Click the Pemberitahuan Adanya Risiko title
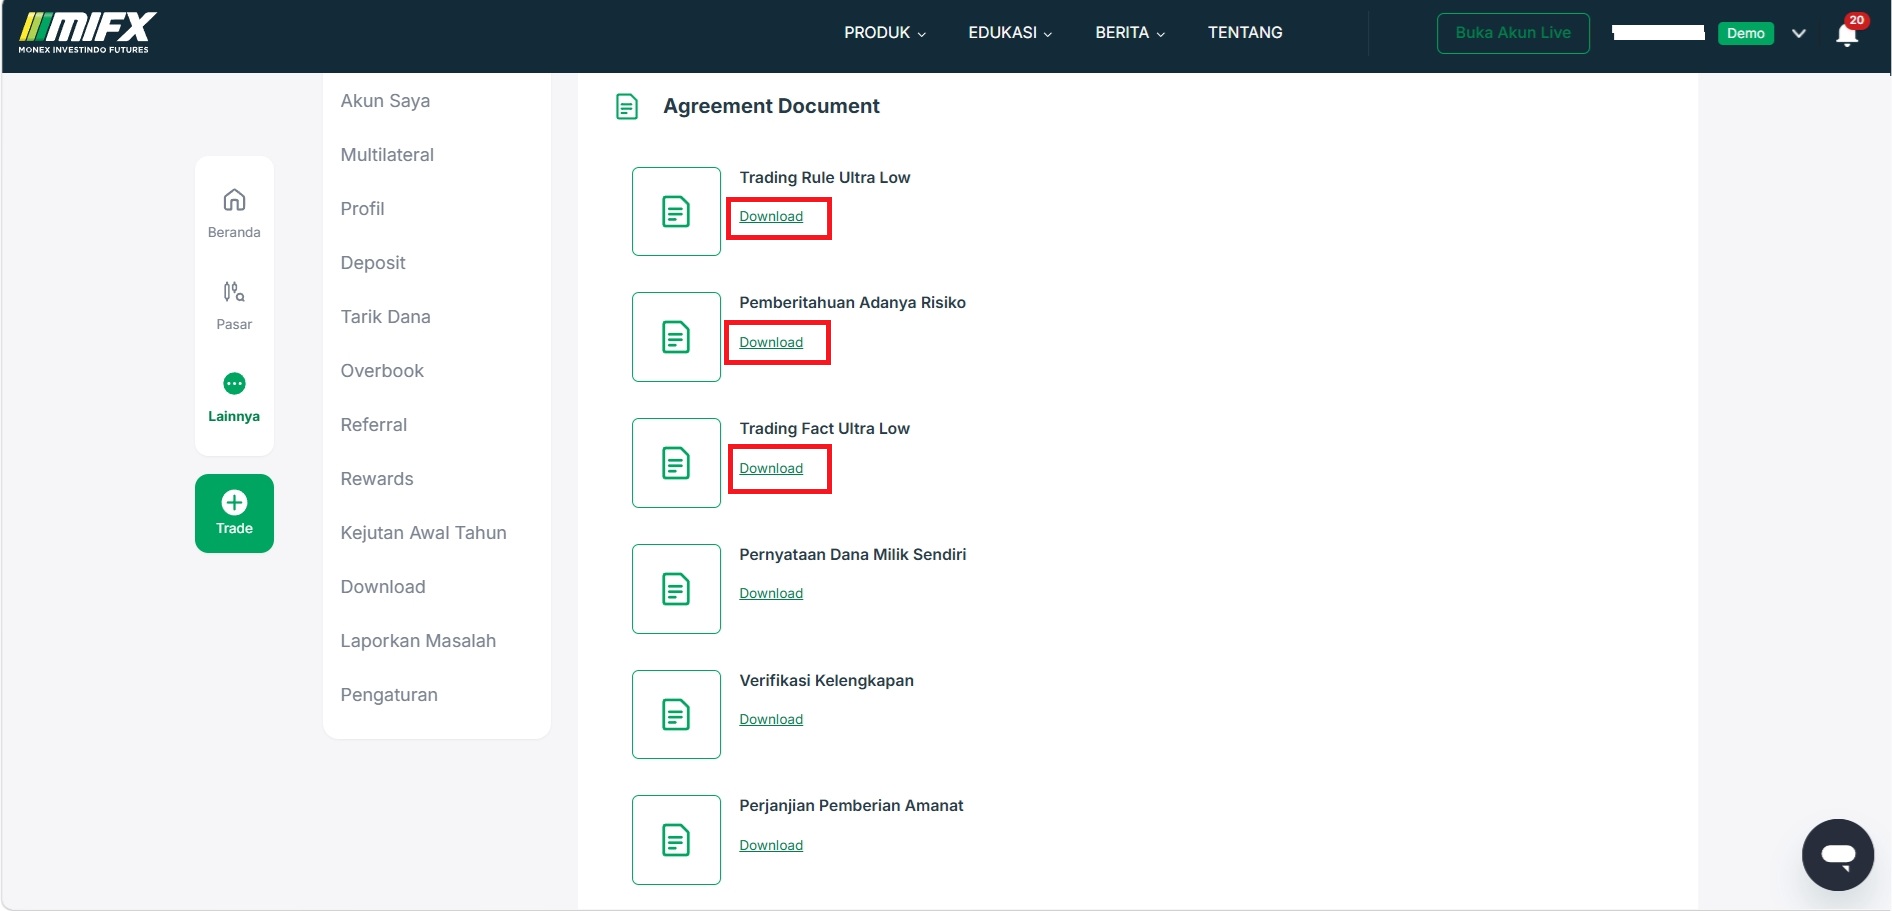Viewport: 1892px width, 911px height. click(853, 303)
